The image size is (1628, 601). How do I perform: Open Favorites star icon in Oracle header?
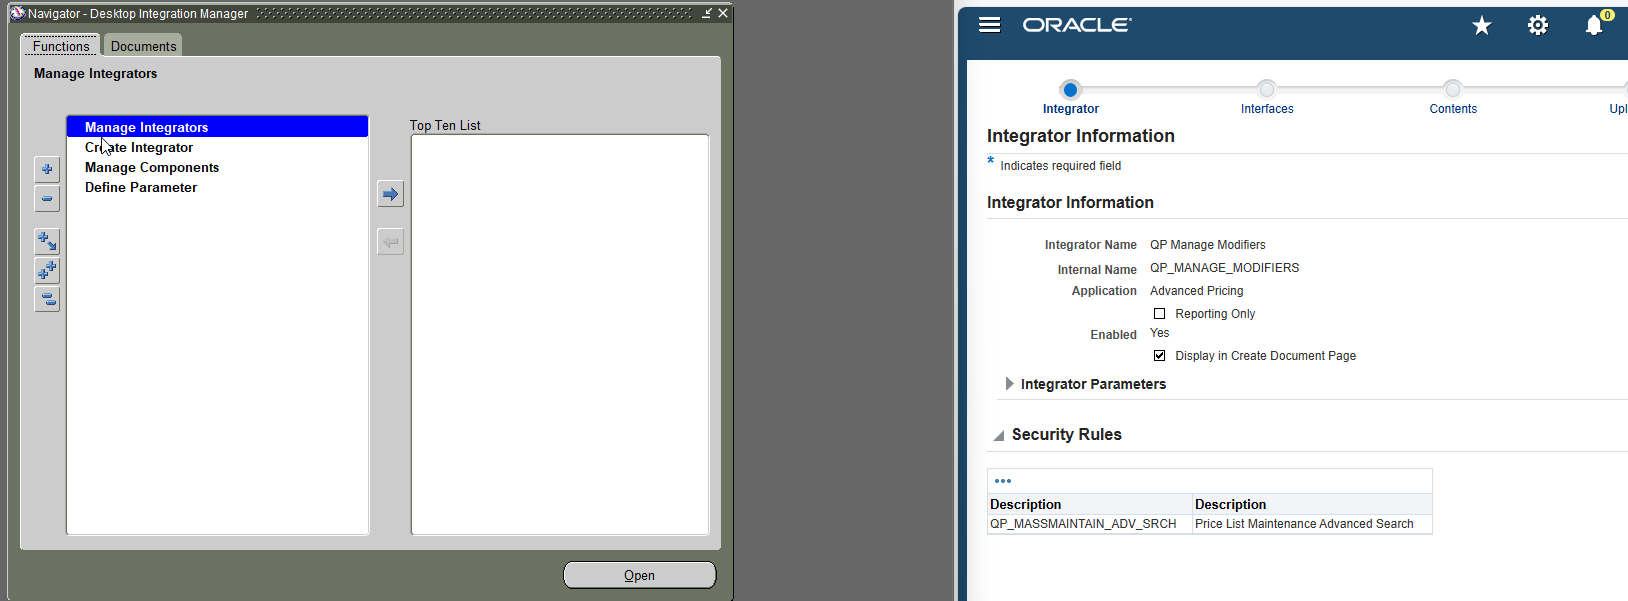click(1482, 26)
